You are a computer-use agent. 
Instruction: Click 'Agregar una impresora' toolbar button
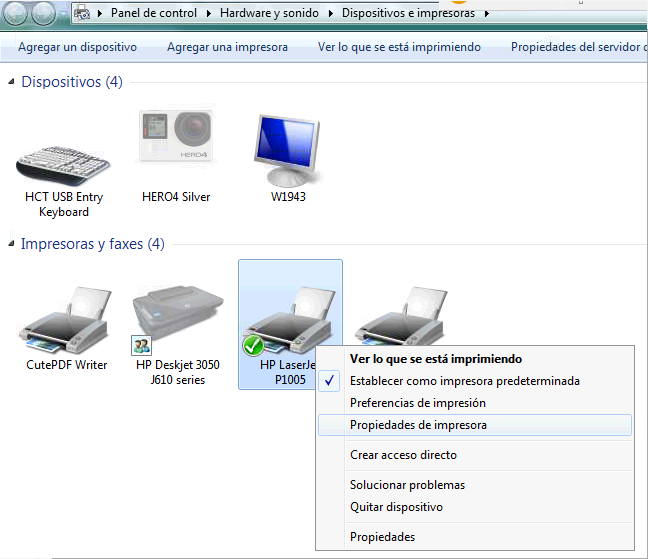pyautogui.click(x=227, y=47)
